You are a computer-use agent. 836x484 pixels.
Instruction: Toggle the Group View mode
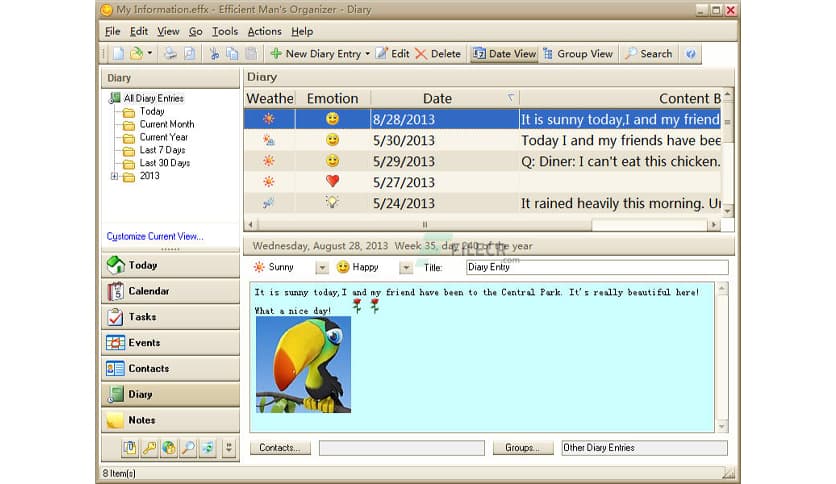tap(578, 54)
